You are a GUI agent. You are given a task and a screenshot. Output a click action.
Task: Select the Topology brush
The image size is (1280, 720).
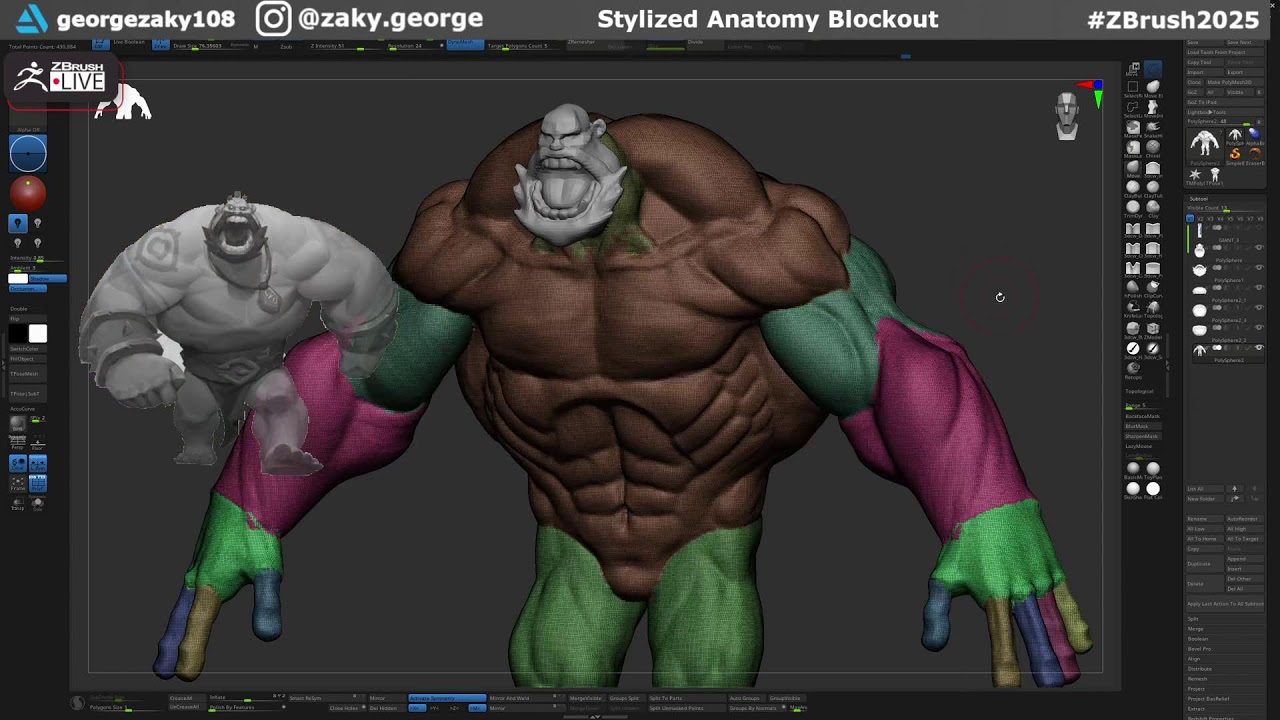pos(1153,307)
